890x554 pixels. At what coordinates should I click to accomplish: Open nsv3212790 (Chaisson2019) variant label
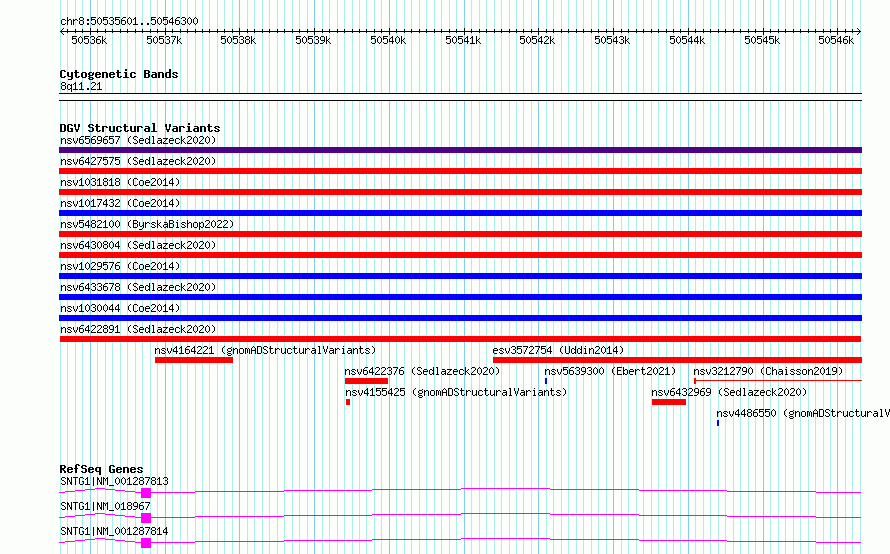[769, 371]
